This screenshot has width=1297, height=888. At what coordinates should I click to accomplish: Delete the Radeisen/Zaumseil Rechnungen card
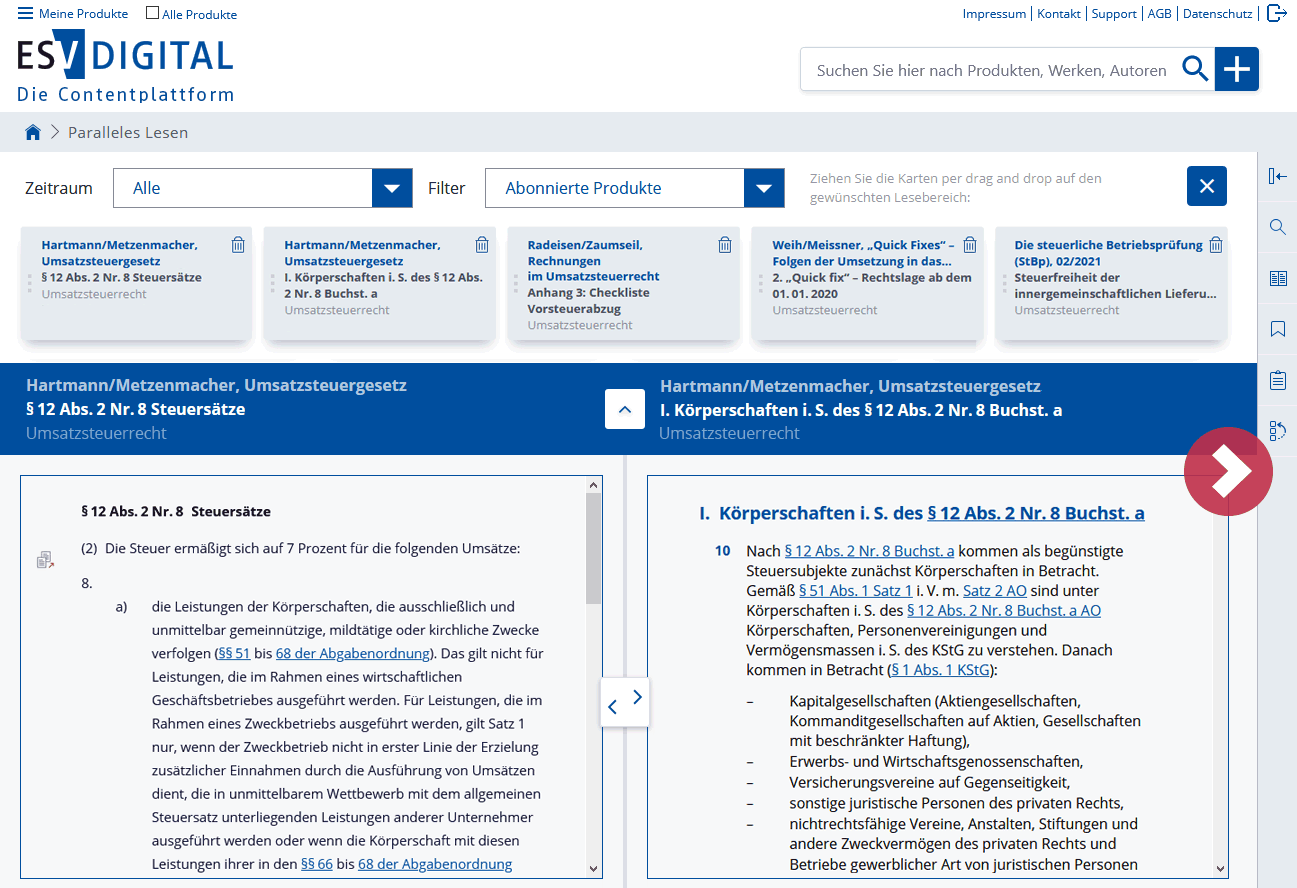coord(725,245)
